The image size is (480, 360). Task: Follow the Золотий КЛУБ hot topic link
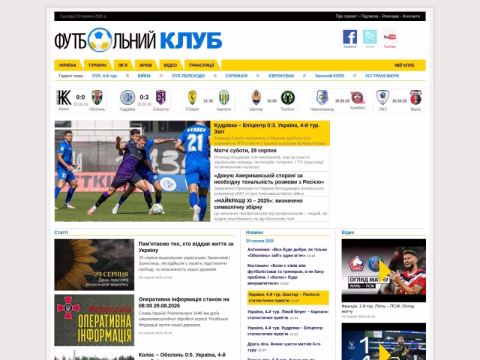click(329, 76)
